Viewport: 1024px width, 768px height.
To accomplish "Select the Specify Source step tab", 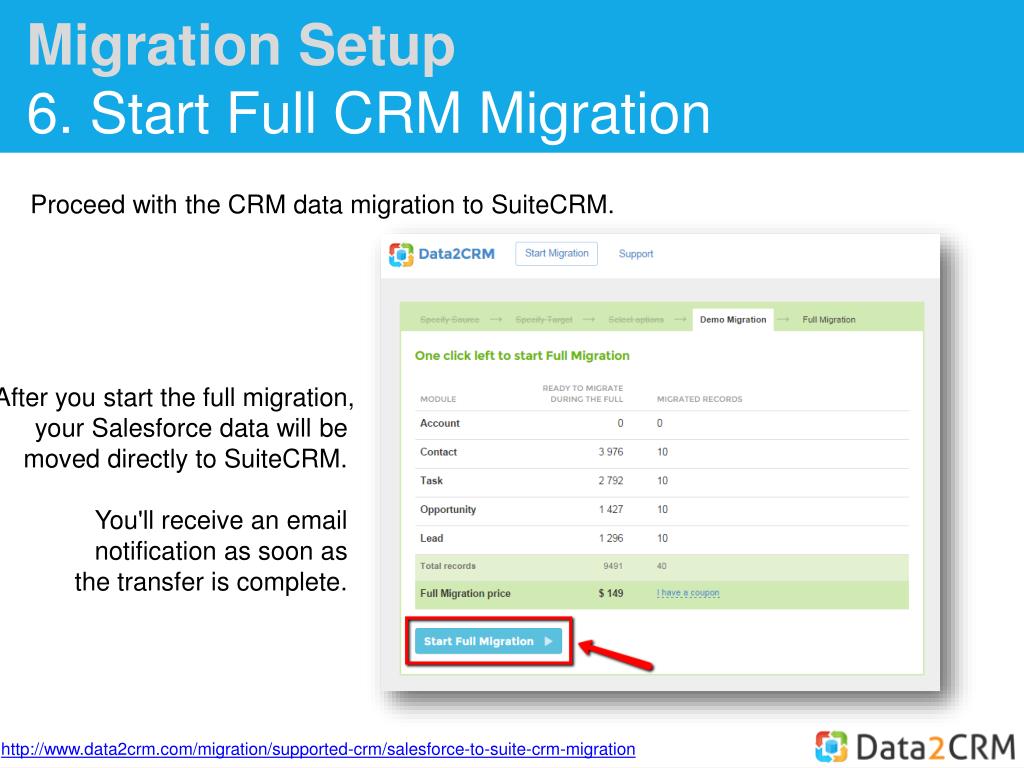I will click(449, 320).
